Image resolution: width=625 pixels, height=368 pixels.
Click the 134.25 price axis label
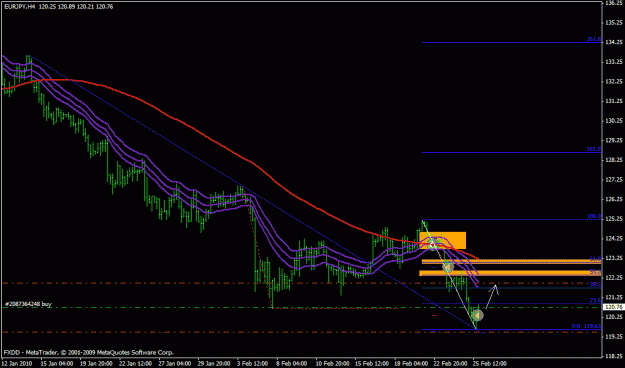click(x=614, y=42)
